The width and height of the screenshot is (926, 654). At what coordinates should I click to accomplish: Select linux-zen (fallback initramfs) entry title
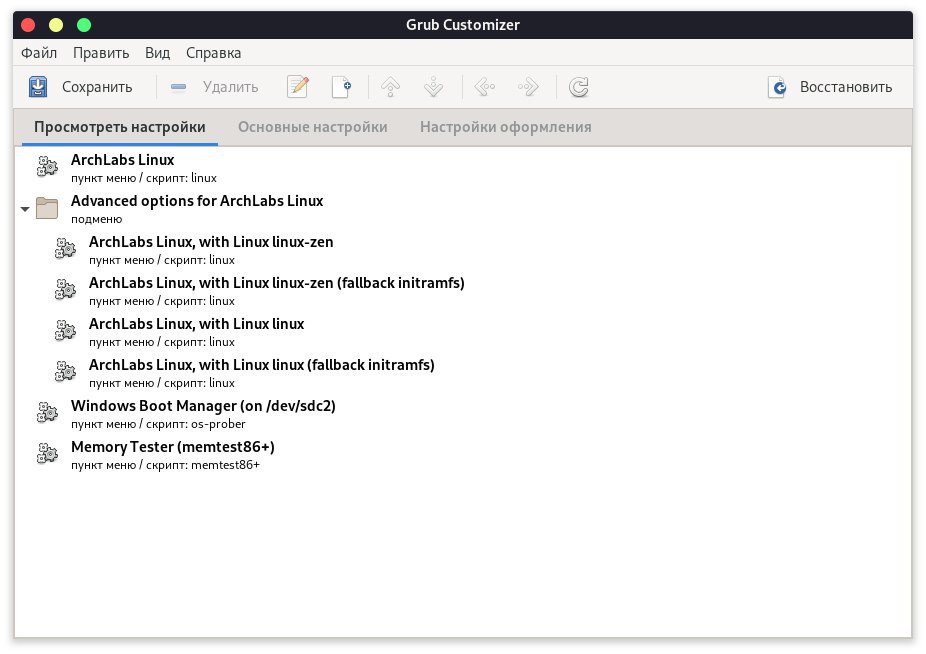(276, 283)
